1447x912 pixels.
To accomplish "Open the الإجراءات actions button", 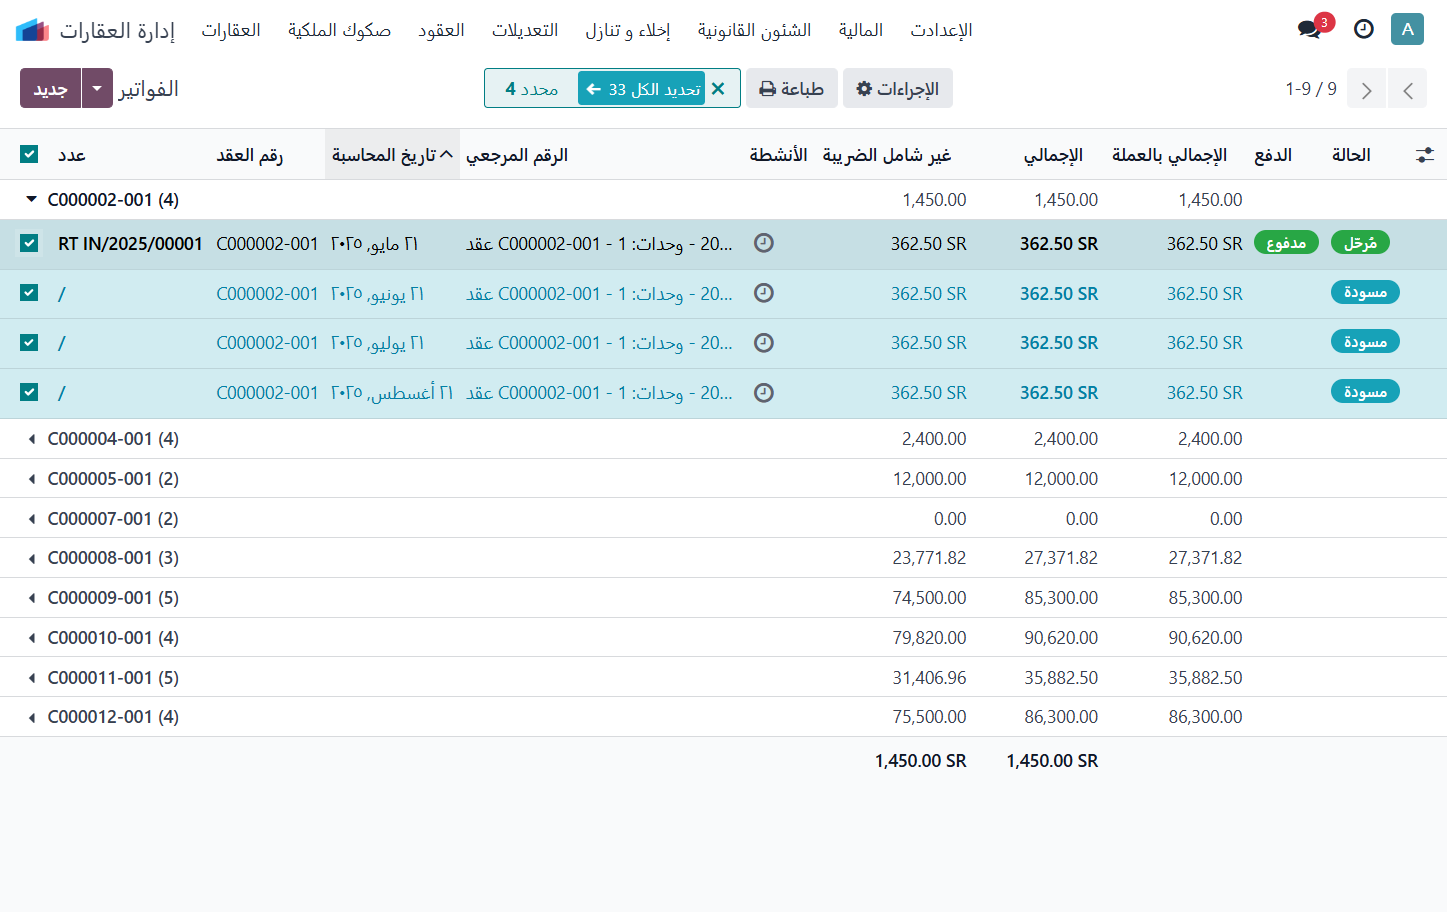I will pos(898,89).
